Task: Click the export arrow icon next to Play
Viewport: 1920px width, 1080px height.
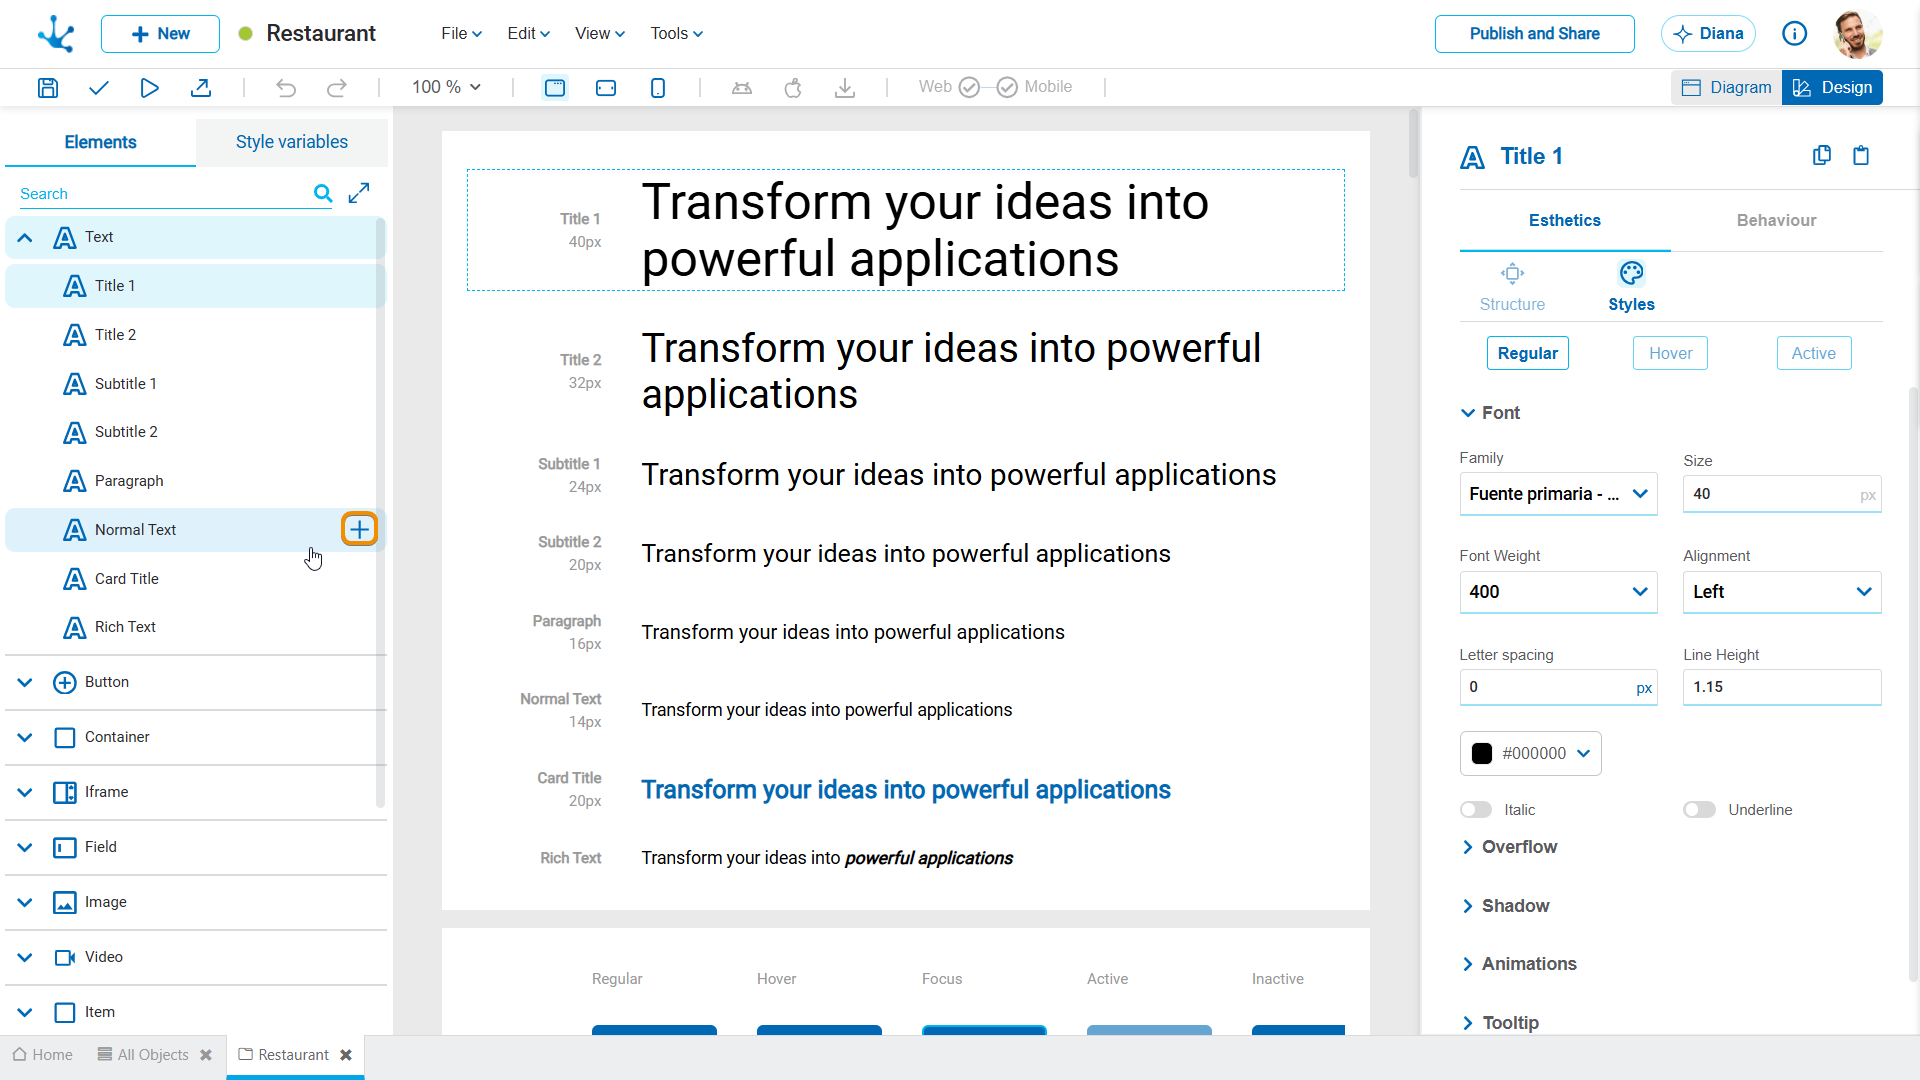Action: coord(201,88)
